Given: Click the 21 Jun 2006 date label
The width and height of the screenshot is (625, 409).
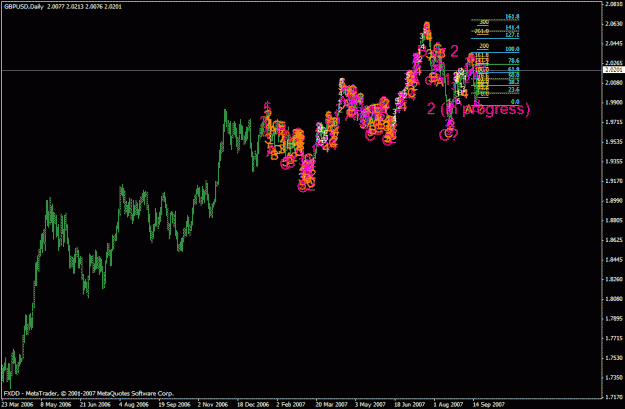Looking at the screenshot, I should point(95,404).
